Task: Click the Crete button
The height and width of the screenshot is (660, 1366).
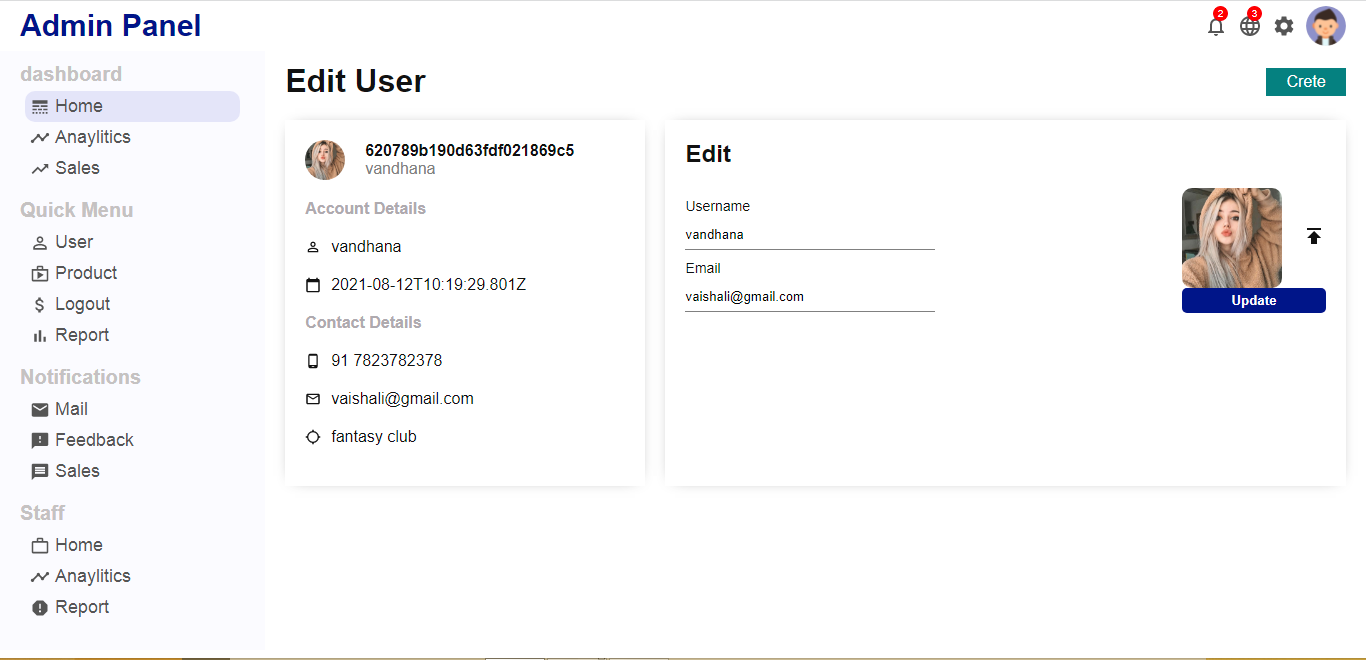Action: coord(1305,82)
